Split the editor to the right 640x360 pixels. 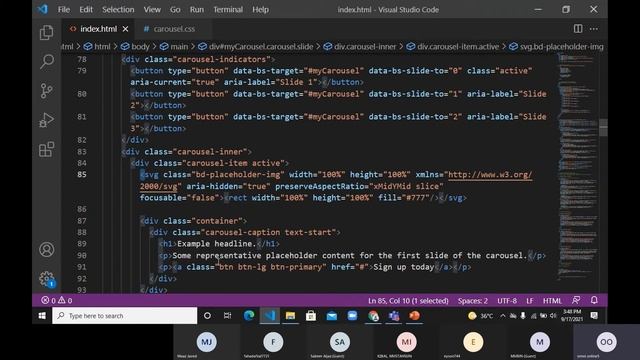pyautogui.click(x=578, y=29)
